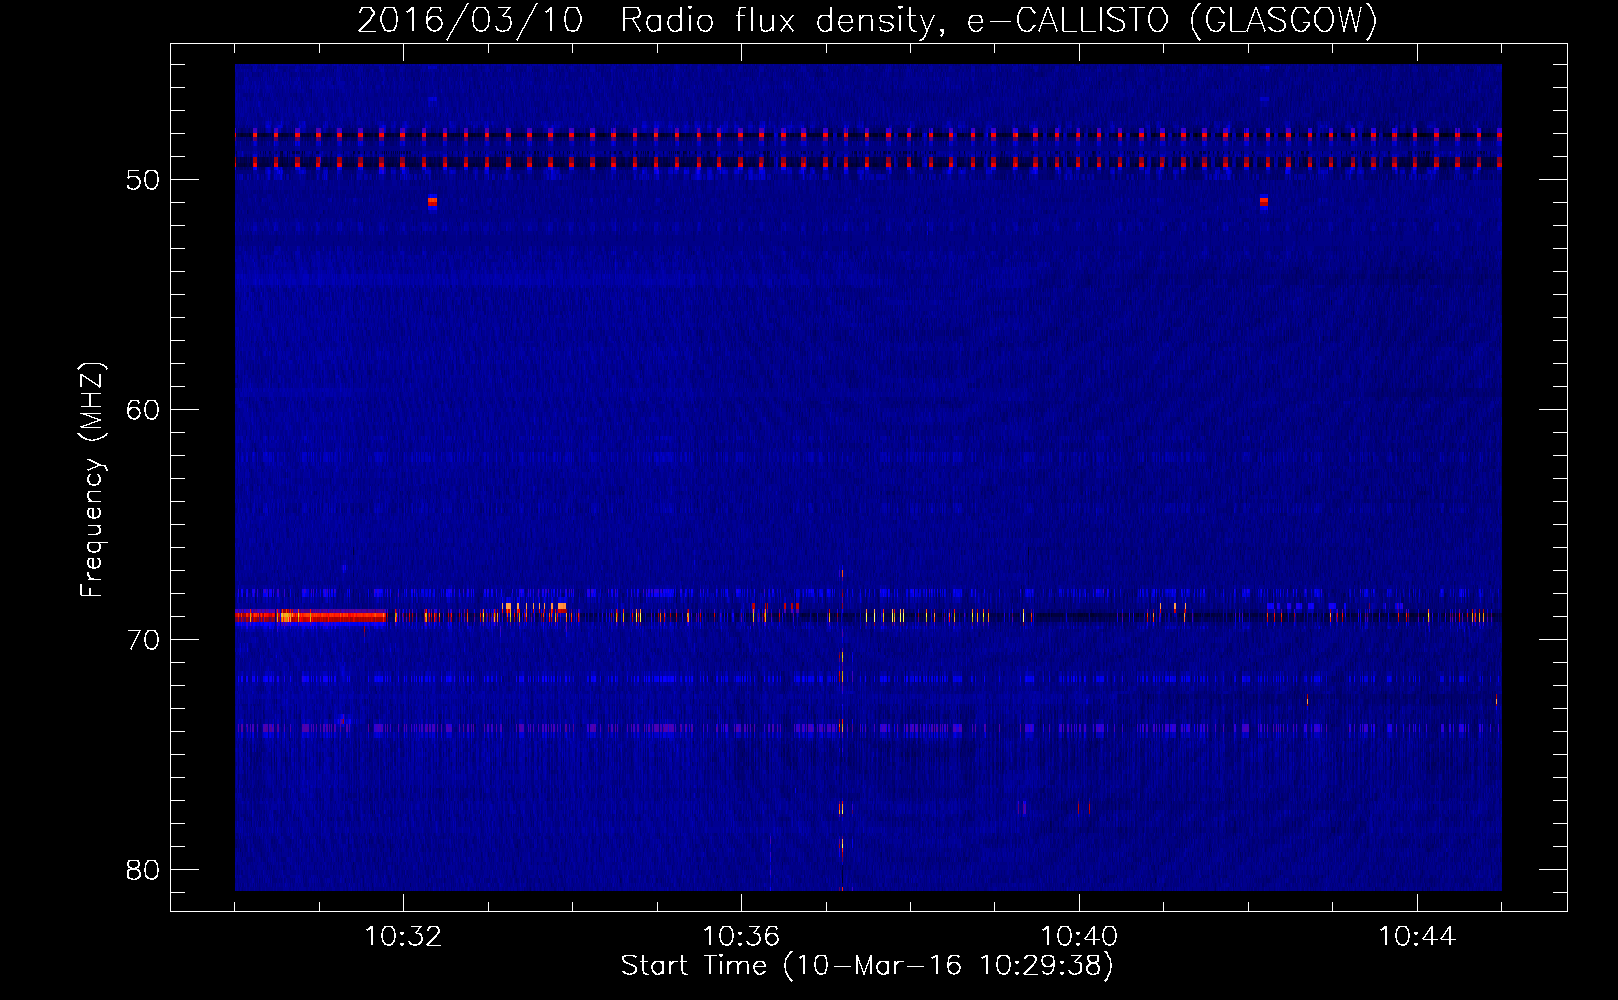Click the 10:36 time tick label
1618x1000 pixels.
tap(741, 937)
